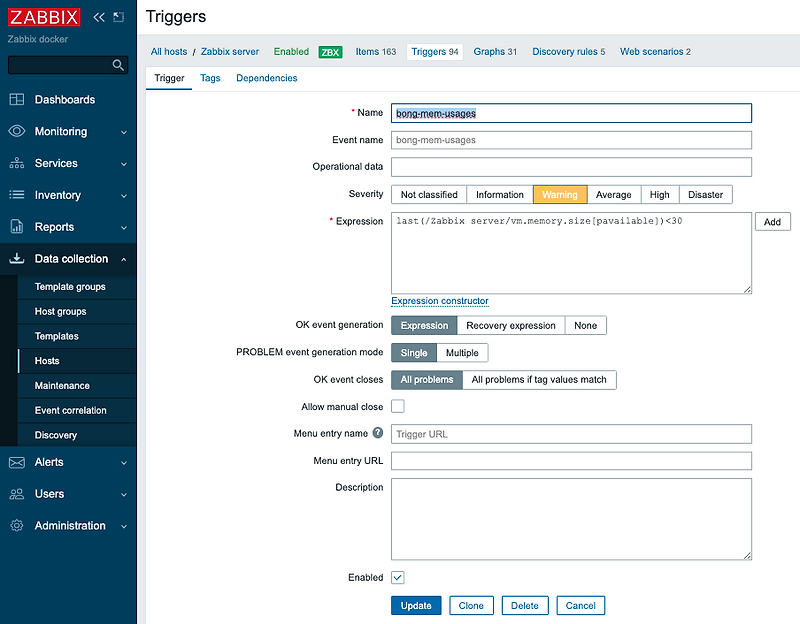Uncheck the Enabled checkbox
The width and height of the screenshot is (800, 624).
tap(397, 577)
